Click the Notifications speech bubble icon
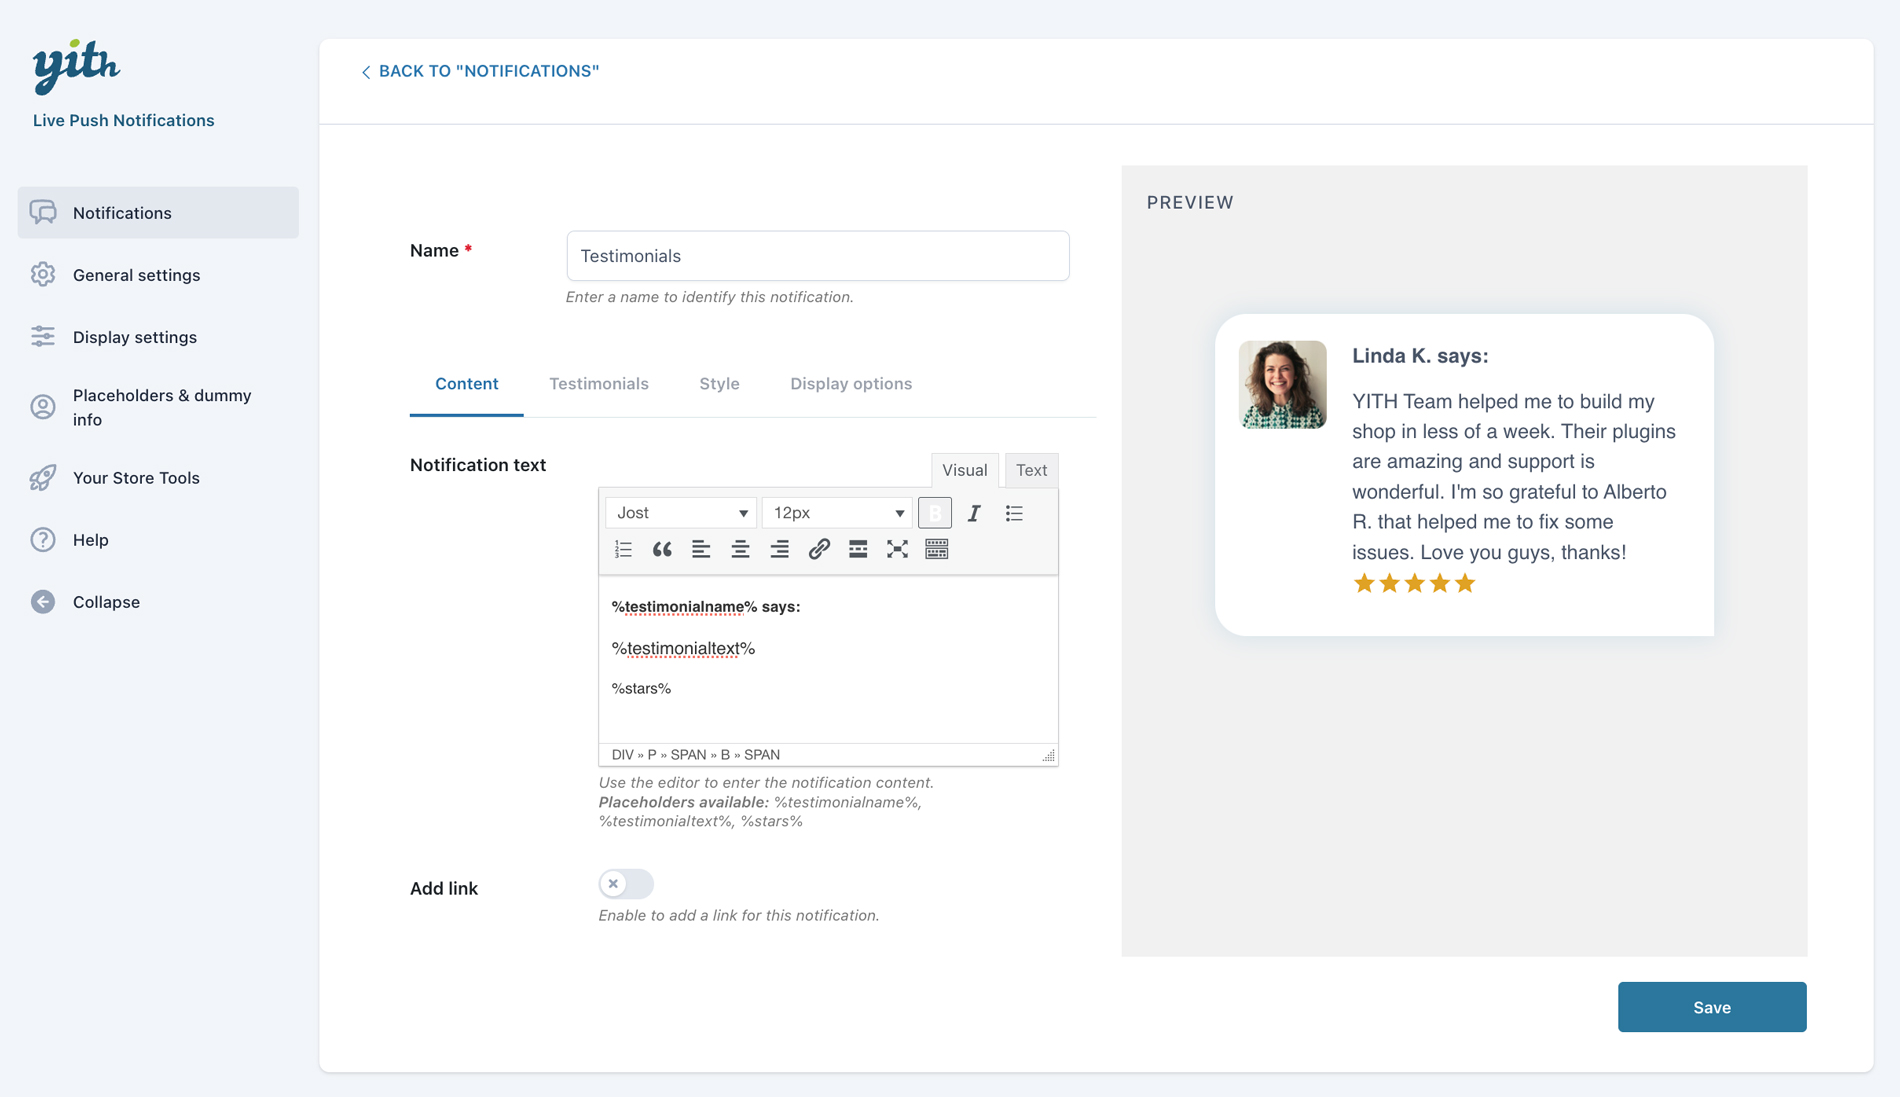This screenshot has height=1097, width=1900. [x=43, y=212]
